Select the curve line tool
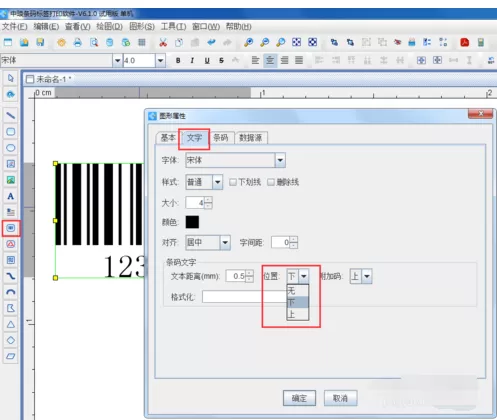This screenshot has height=420, width=497. pos(11,276)
